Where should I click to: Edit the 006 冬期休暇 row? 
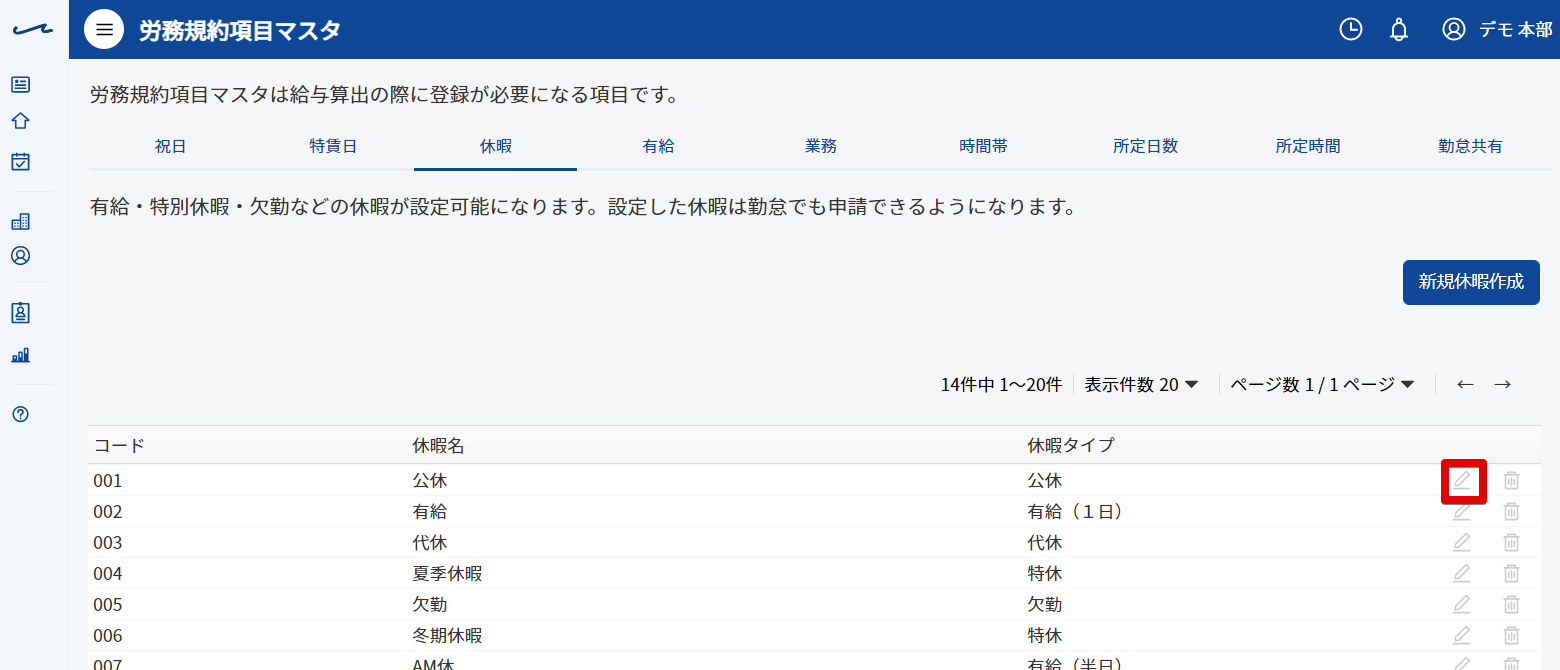click(1462, 635)
